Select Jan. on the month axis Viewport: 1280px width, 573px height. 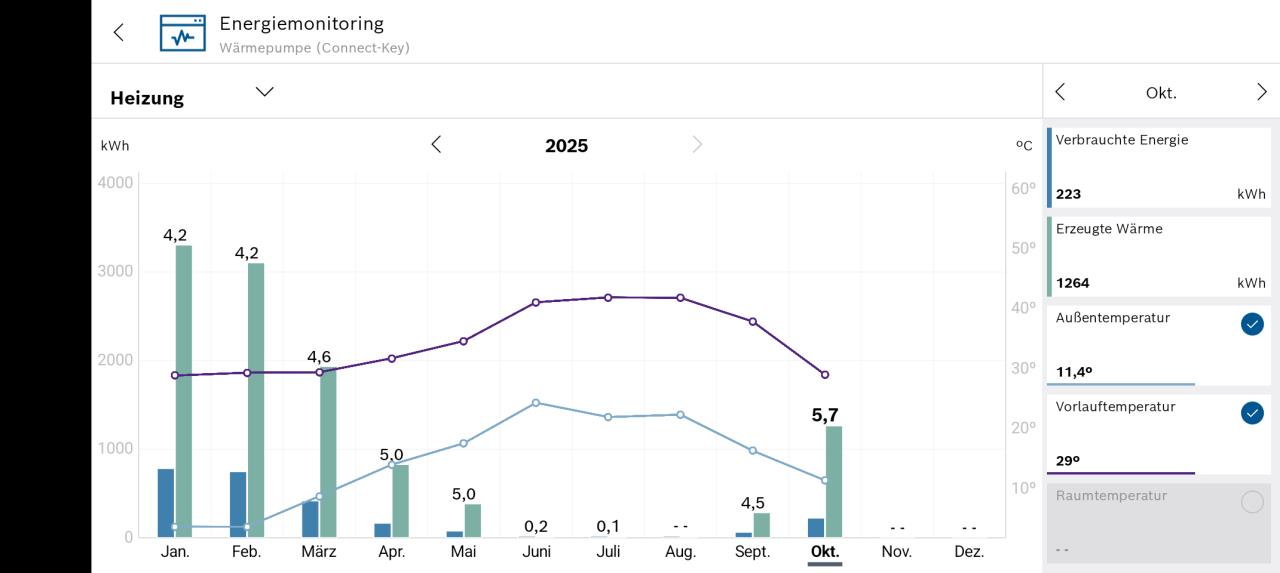[x=175, y=551]
